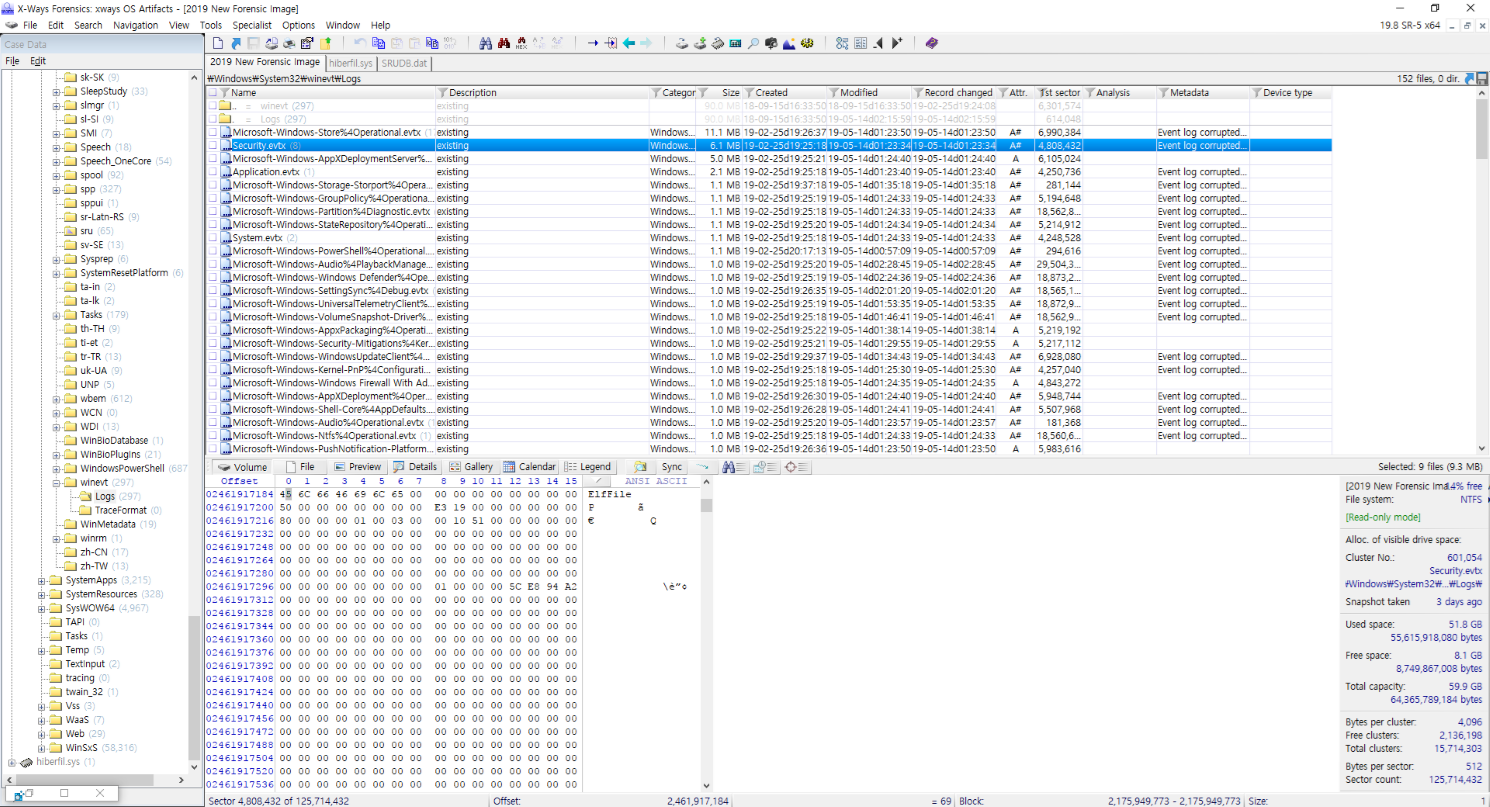The image size is (1490, 807).
Task: Click the crosshair position icon in lower toolbar
Action: tap(797, 467)
